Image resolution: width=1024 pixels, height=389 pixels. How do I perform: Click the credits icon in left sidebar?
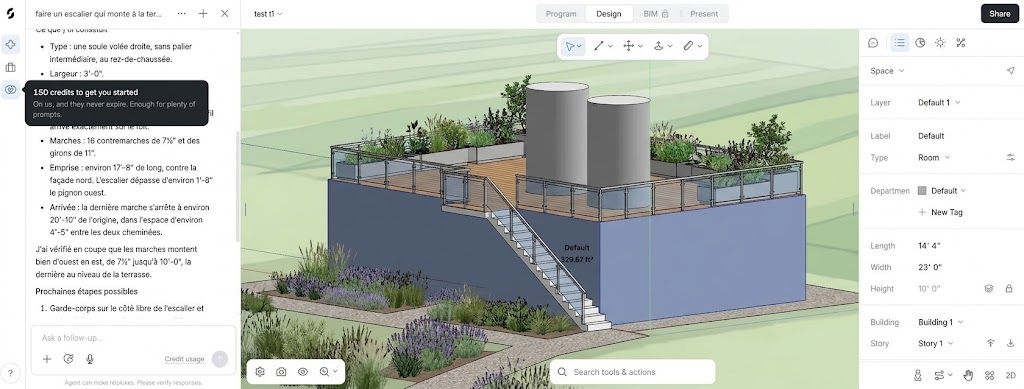click(x=10, y=89)
